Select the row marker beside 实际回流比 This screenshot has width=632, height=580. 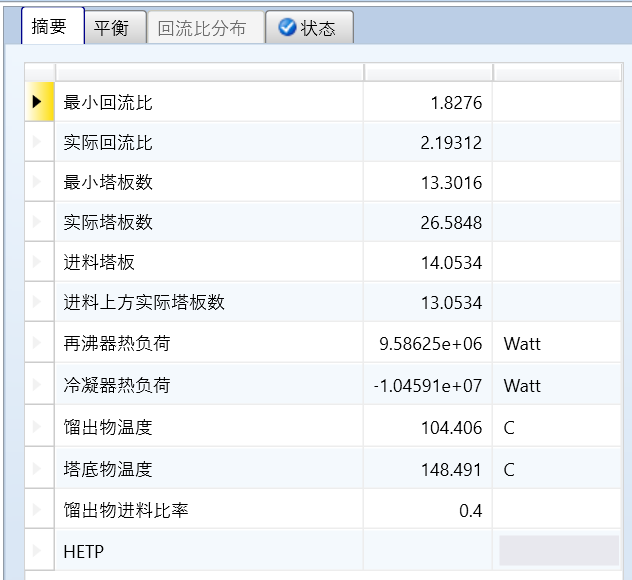38,142
